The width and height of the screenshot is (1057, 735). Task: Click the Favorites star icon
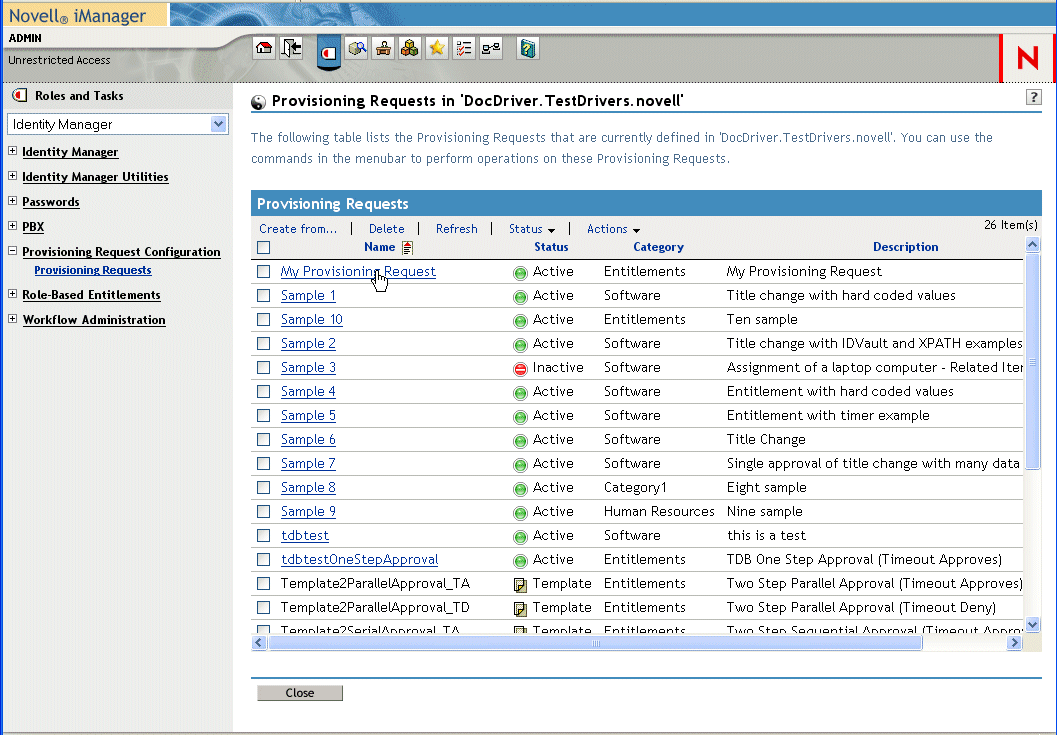coord(436,48)
